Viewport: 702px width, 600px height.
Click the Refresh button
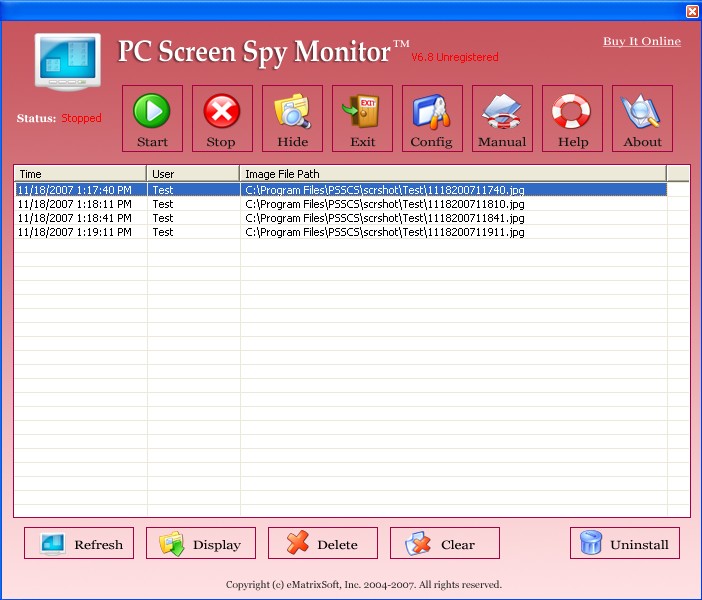pos(79,544)
